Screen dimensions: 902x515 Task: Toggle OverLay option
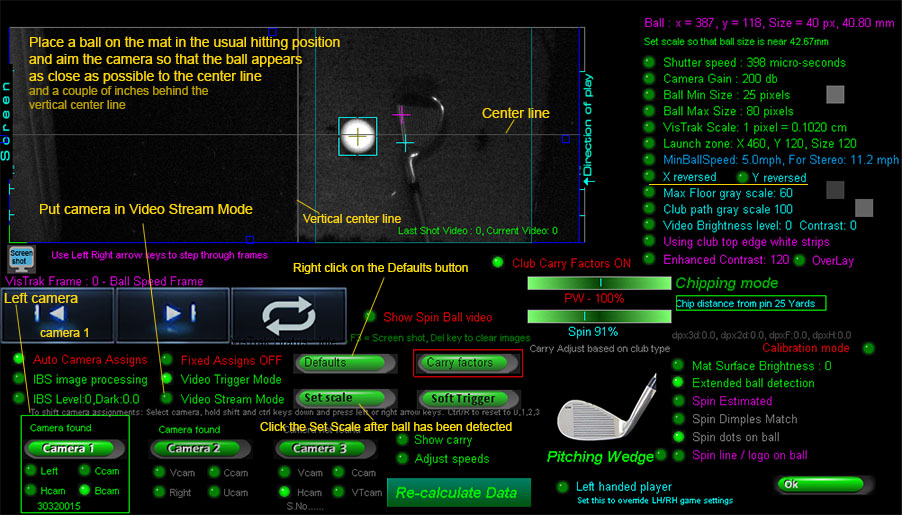coord(799,260)
